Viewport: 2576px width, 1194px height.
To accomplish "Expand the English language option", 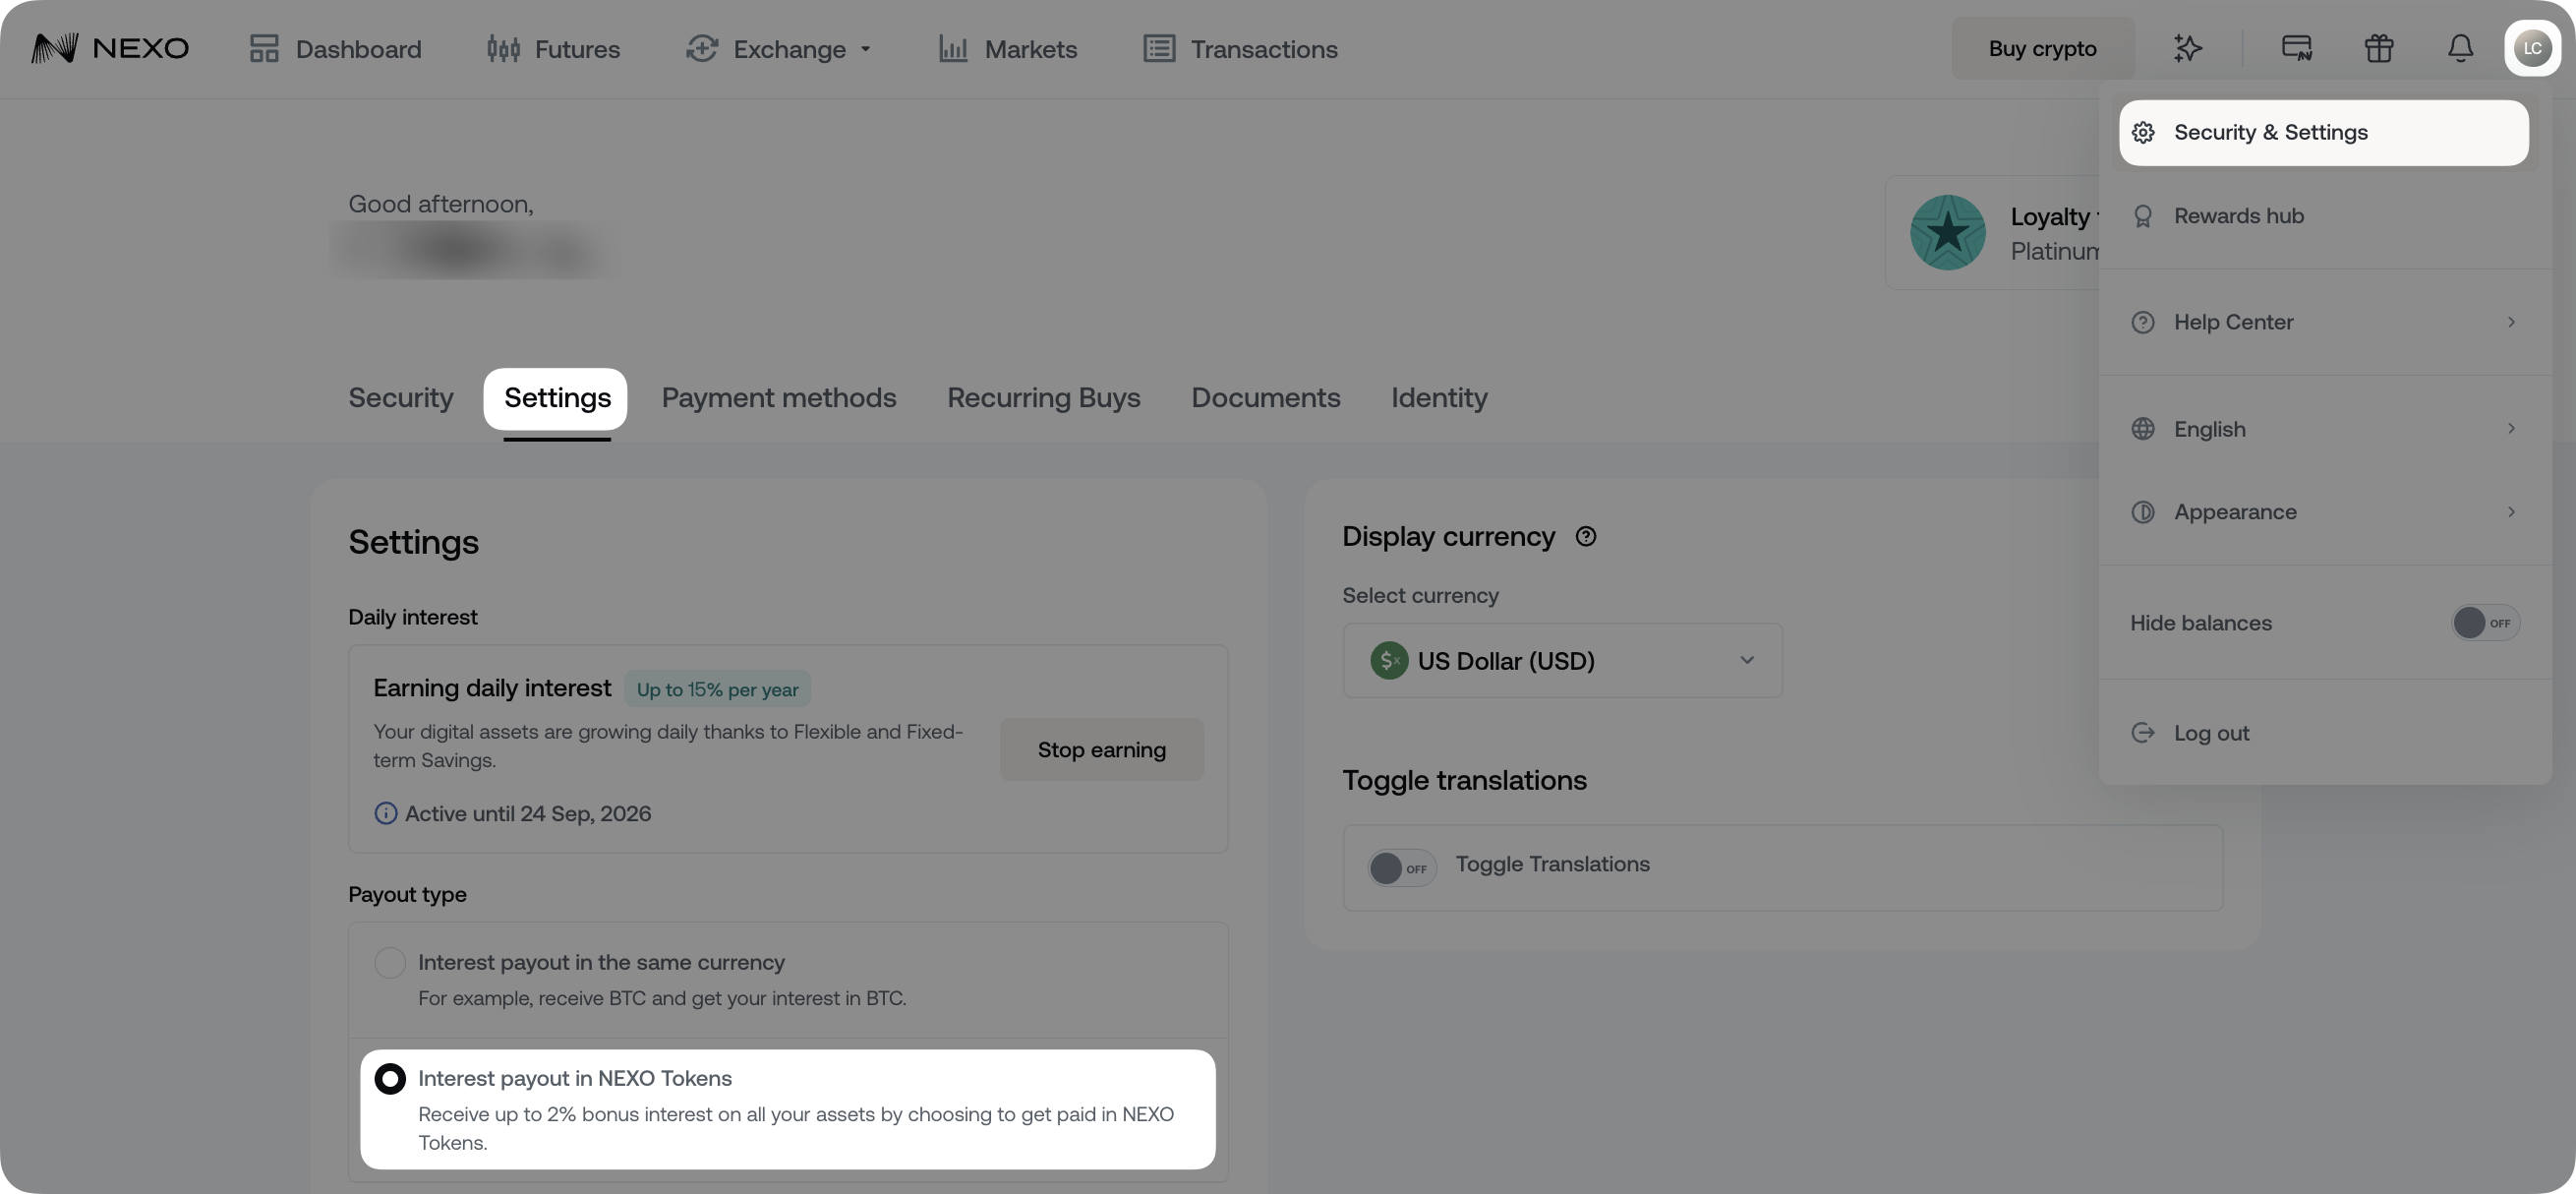I will pos(2322,428).
